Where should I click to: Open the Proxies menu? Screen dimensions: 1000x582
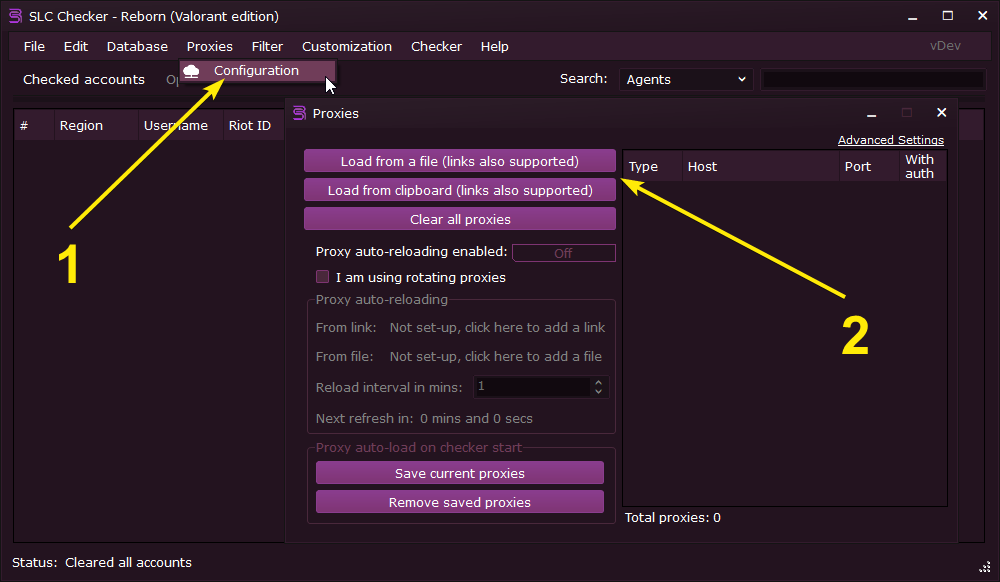[209, 47]
